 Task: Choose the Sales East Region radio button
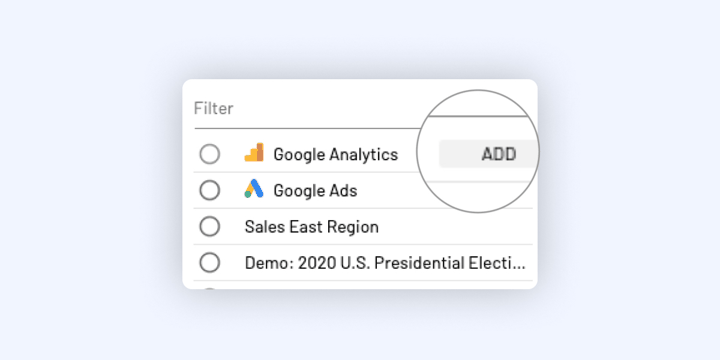click(x=209, y=226)
